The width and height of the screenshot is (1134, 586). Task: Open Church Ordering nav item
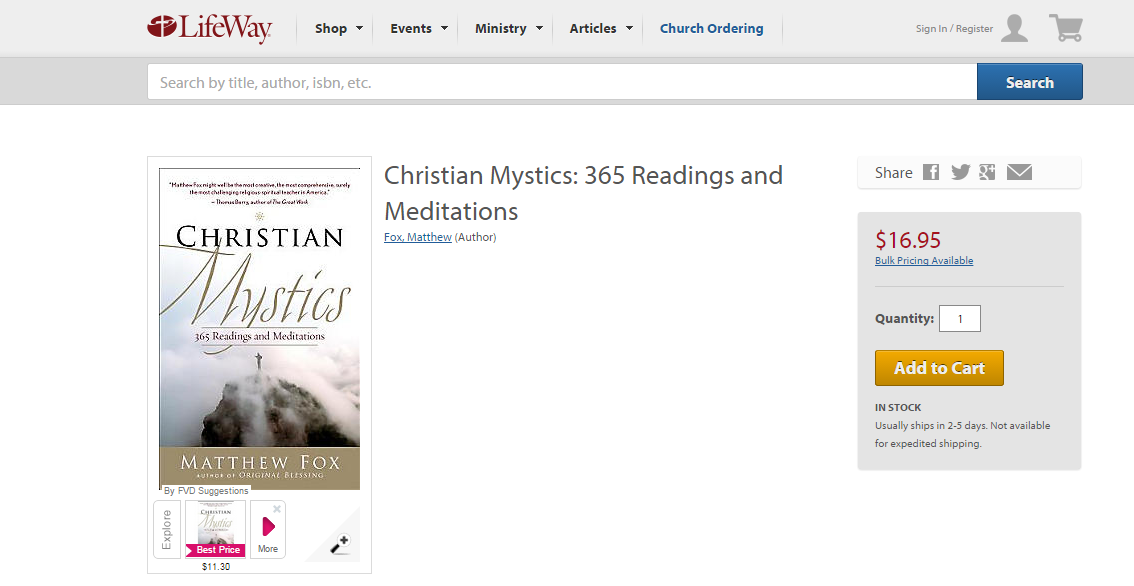712,28
